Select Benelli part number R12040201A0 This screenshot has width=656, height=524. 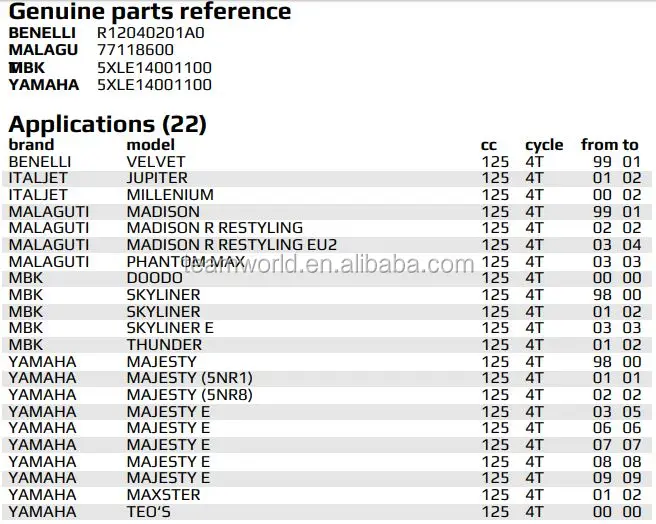153,32
